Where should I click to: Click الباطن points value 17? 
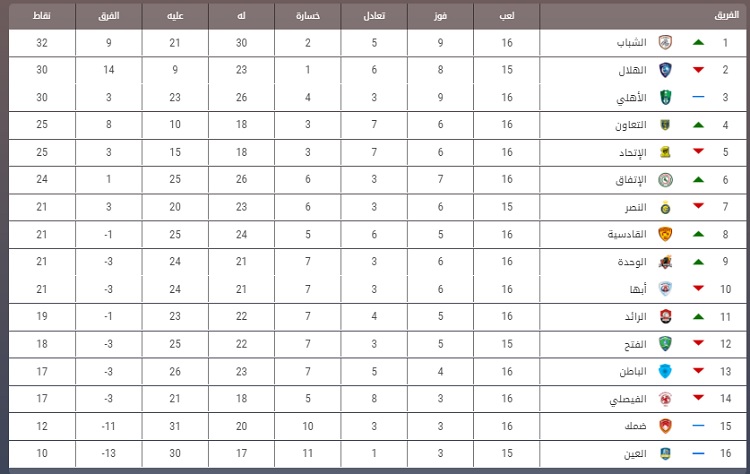tap(42, 371)
